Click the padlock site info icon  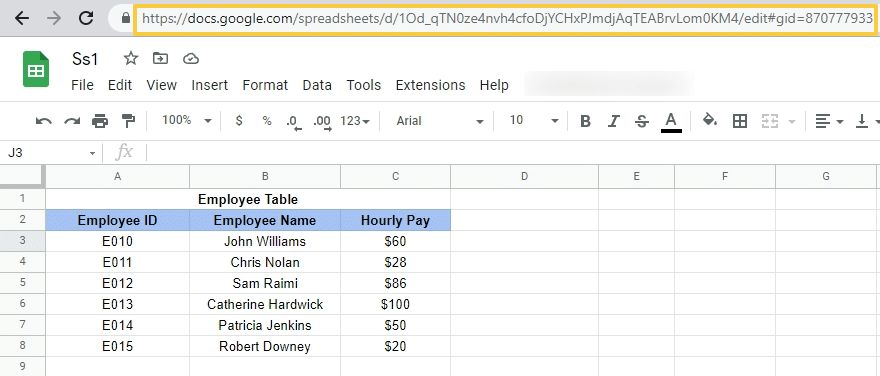point(126,18)
